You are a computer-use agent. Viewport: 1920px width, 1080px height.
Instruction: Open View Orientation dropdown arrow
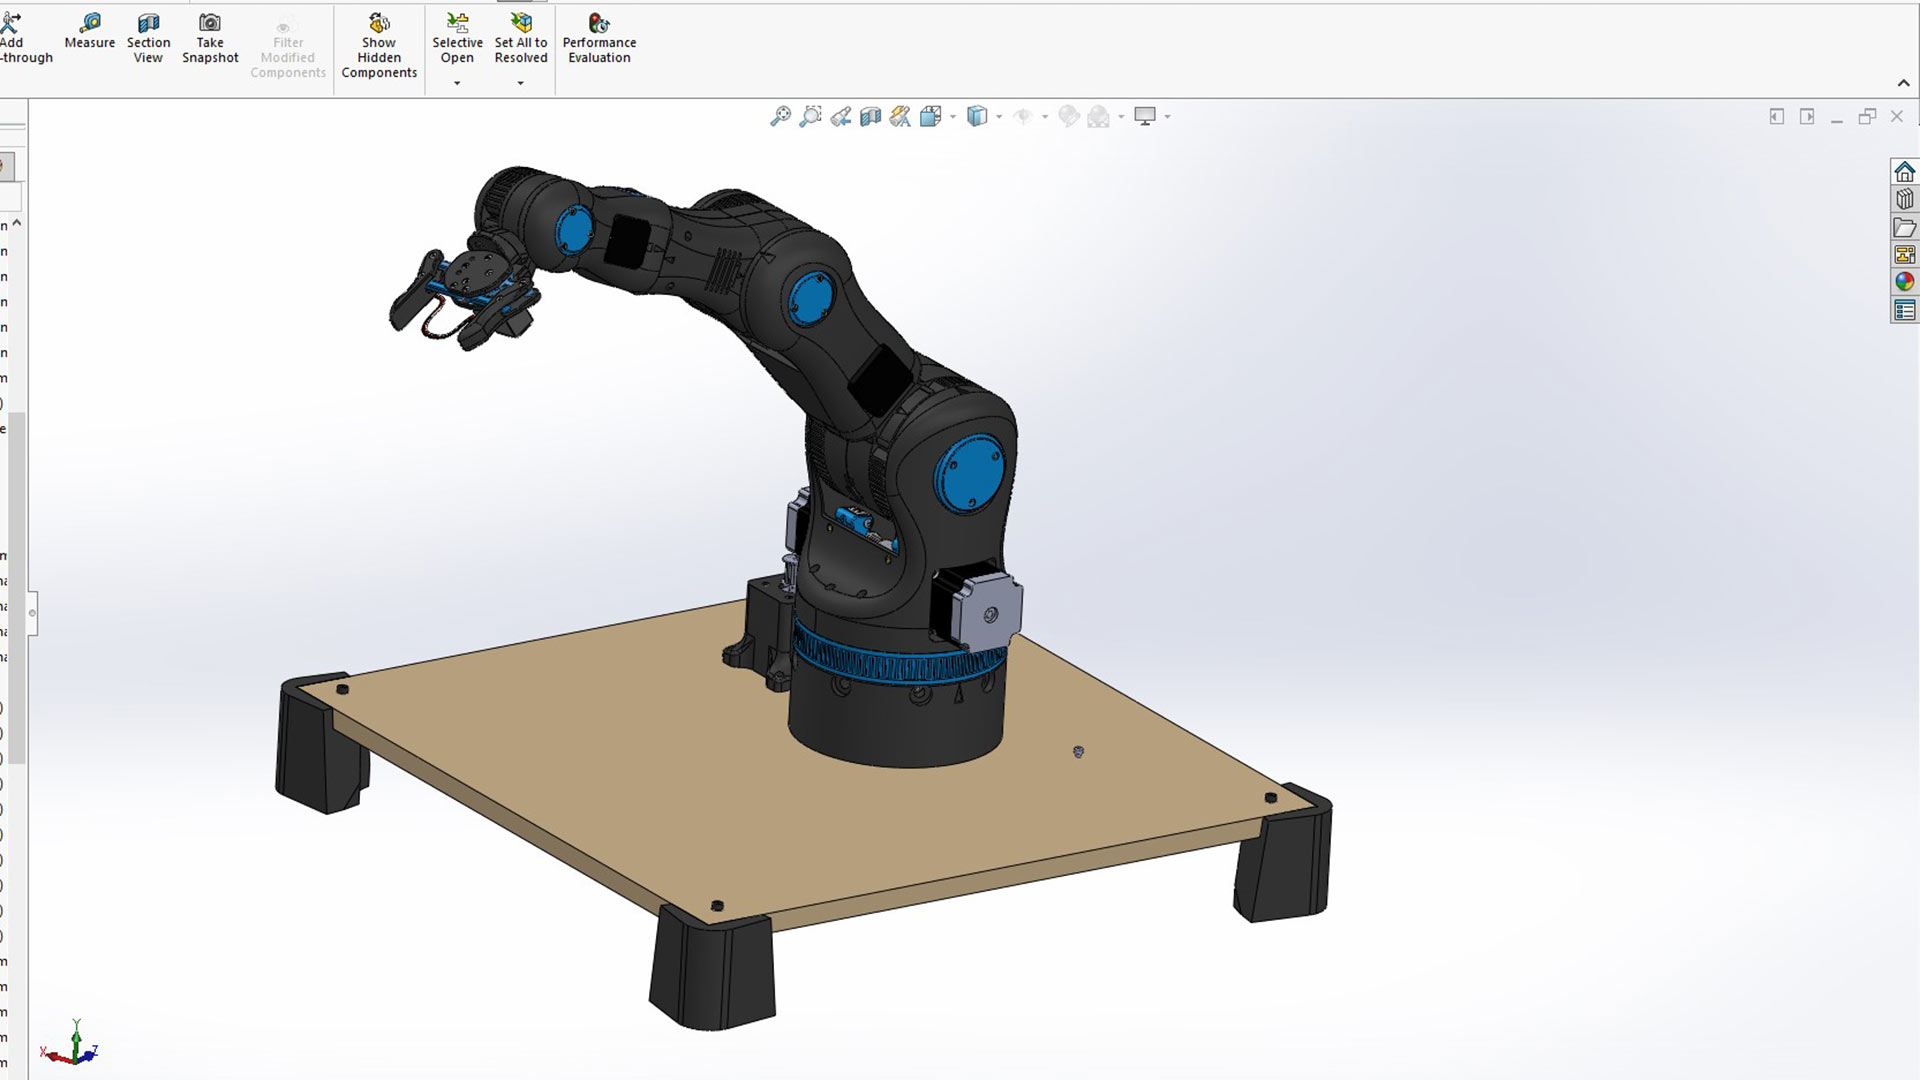pos(953,117)
